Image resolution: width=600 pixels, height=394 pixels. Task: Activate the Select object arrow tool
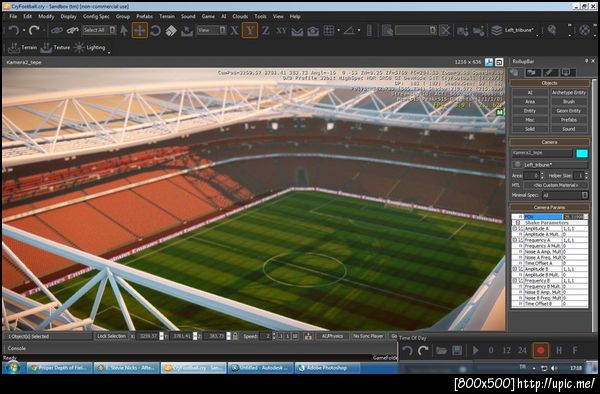coord(124,30)
